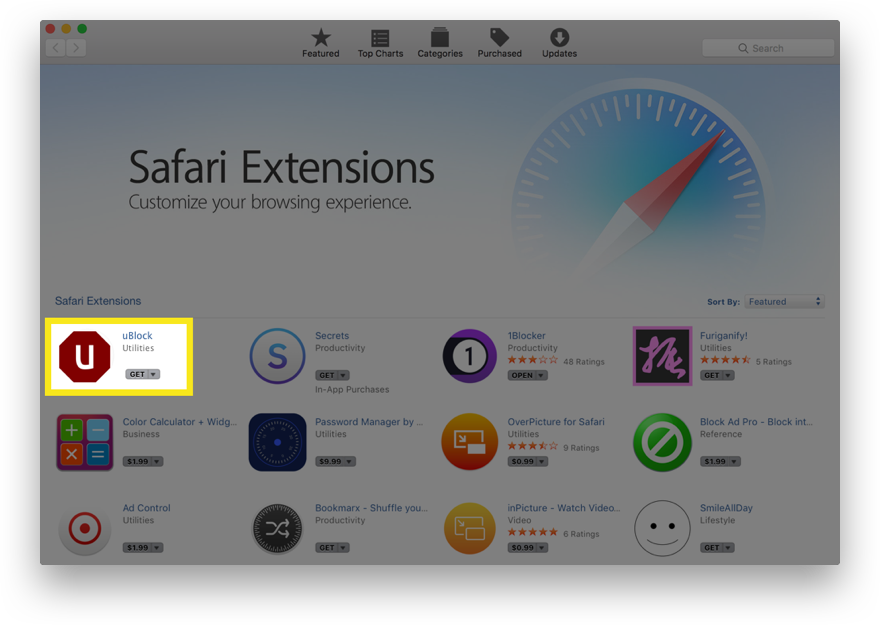Image resolution: width=880 pixels, height=625 pixels.
Task: Expand the Color Calculator price arrow
Action: pyautogui.click(x=157, y=462)
